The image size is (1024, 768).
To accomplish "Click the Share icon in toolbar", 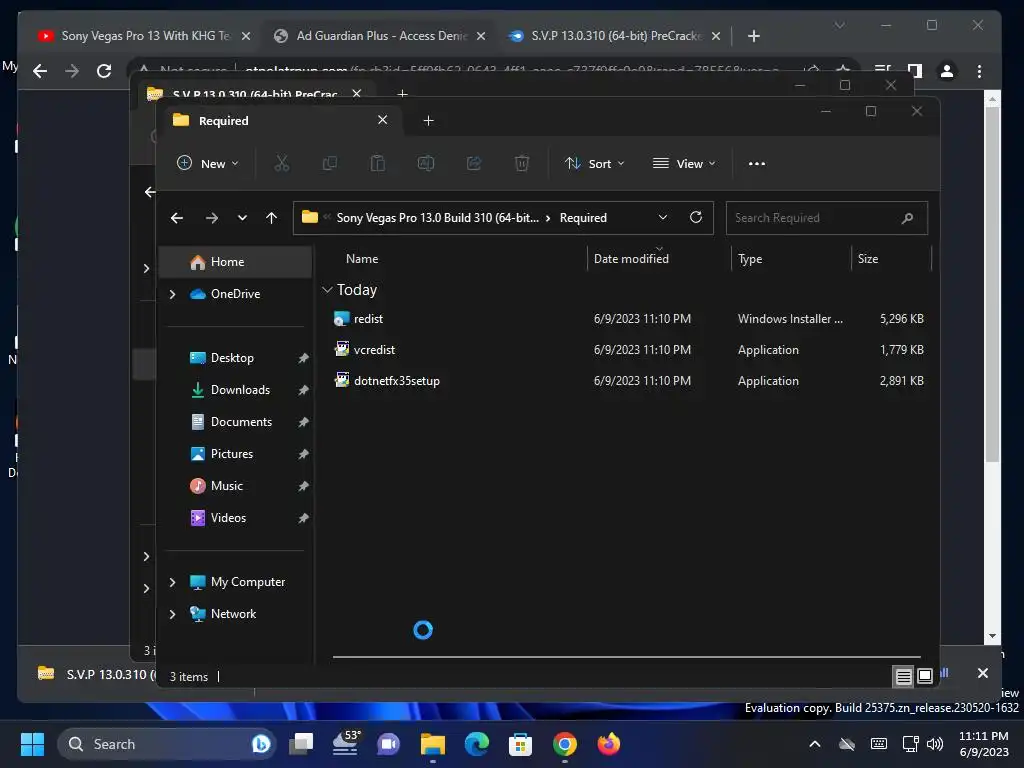I will pyautogui.click(x=473, y=163).
